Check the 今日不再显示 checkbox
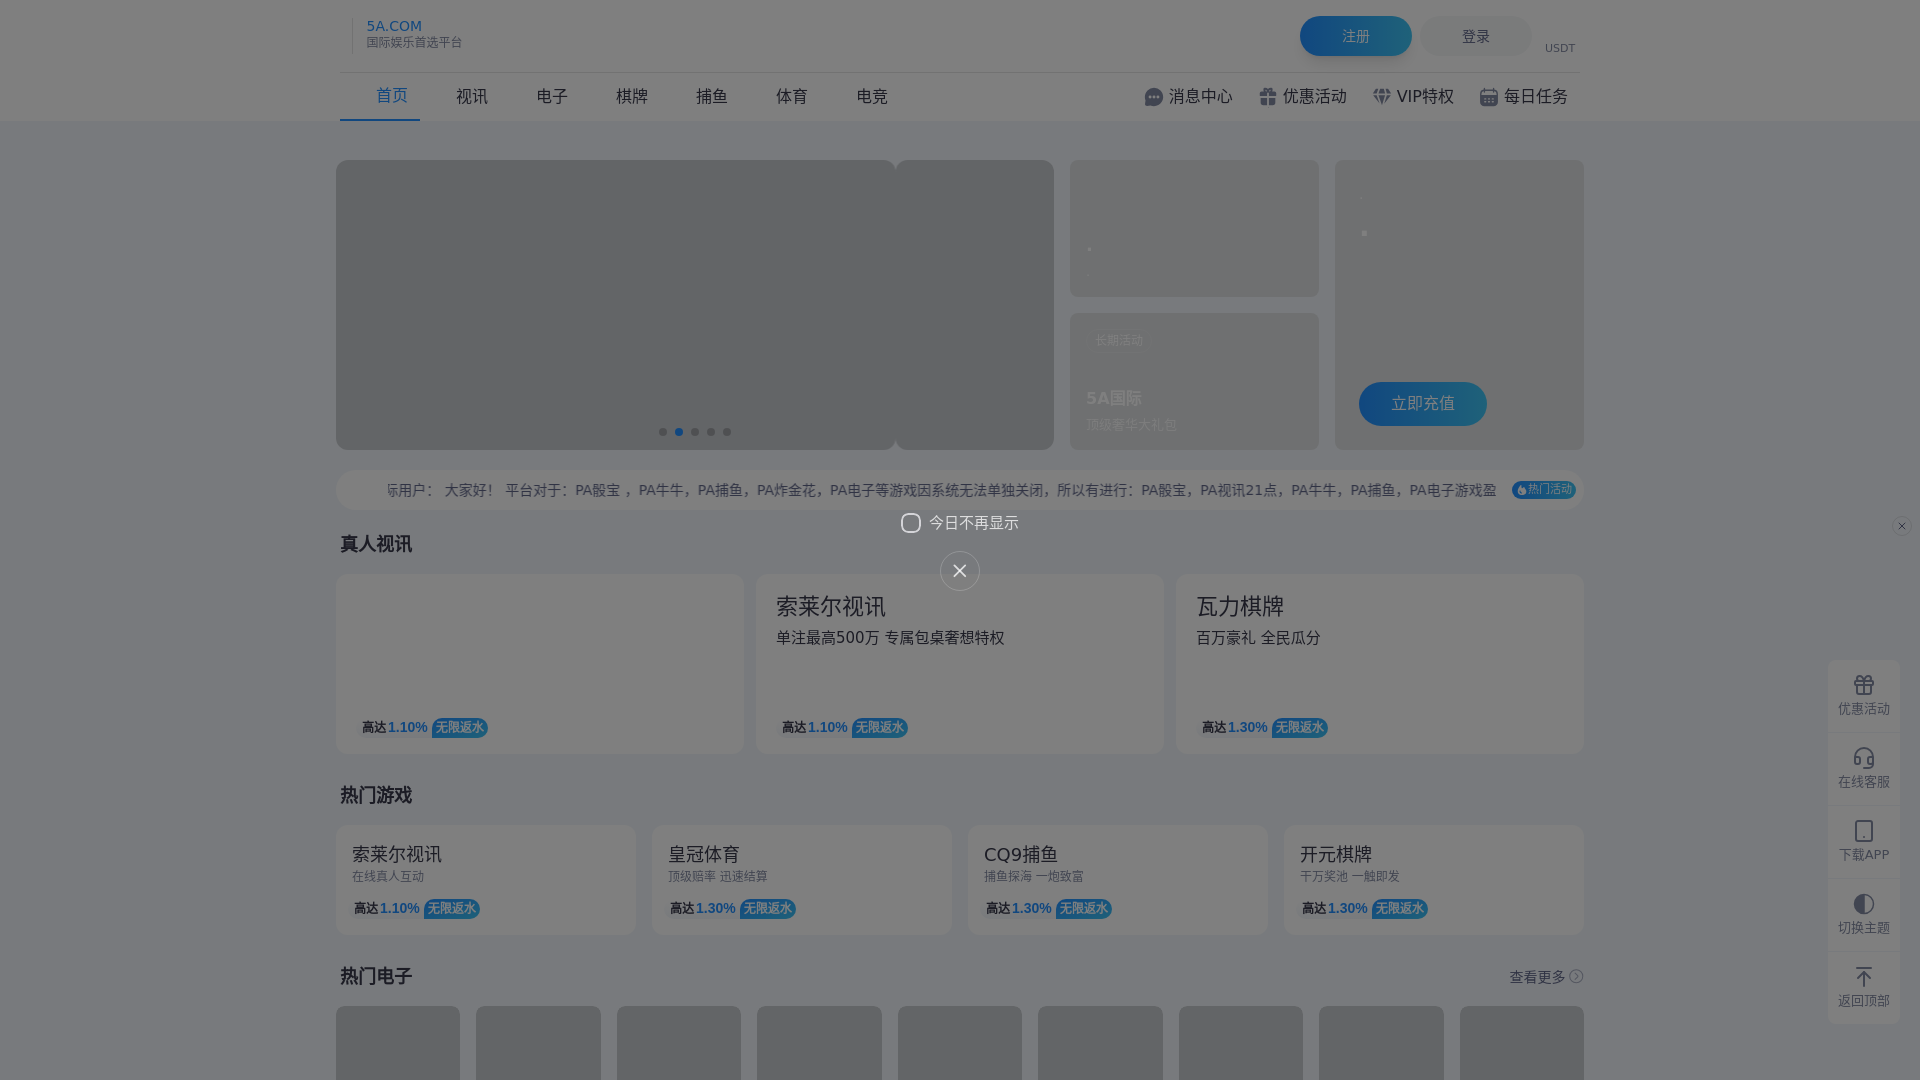 click(x=910, y=523)
